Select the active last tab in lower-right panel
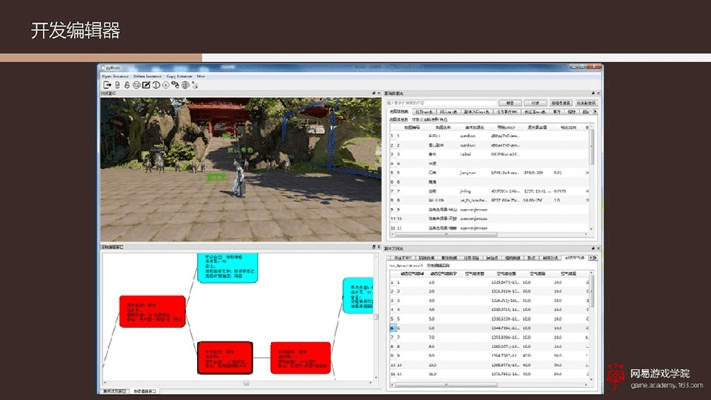Viewport: 711px width, 400px height. (x=575, y=258)
